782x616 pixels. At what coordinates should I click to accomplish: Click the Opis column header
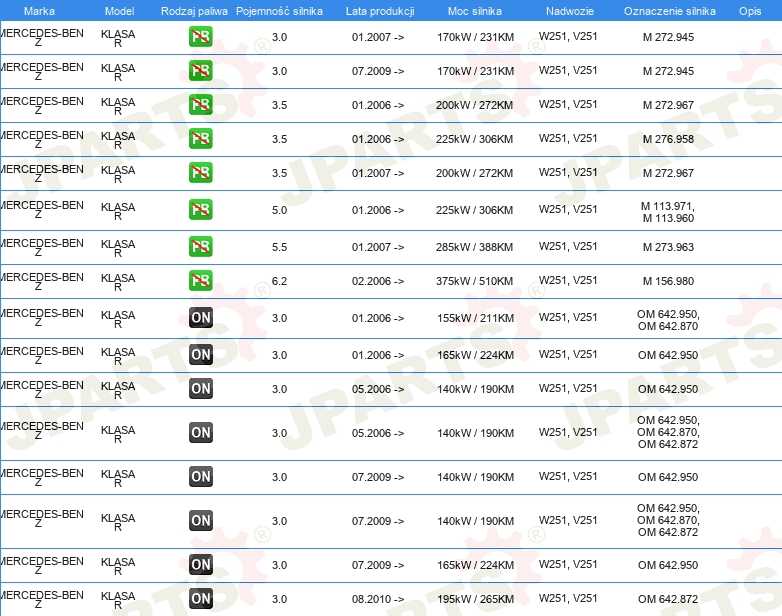point(750,11)
